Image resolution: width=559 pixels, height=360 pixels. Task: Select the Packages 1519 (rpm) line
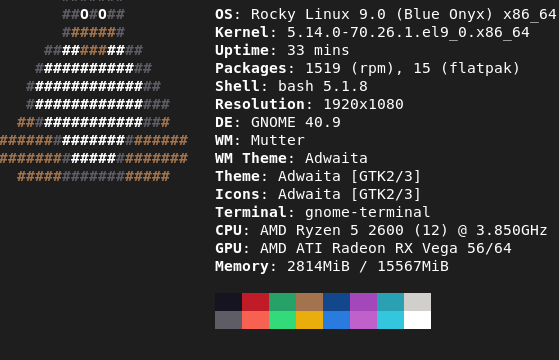pyautogui.click(x=368, y=68)
